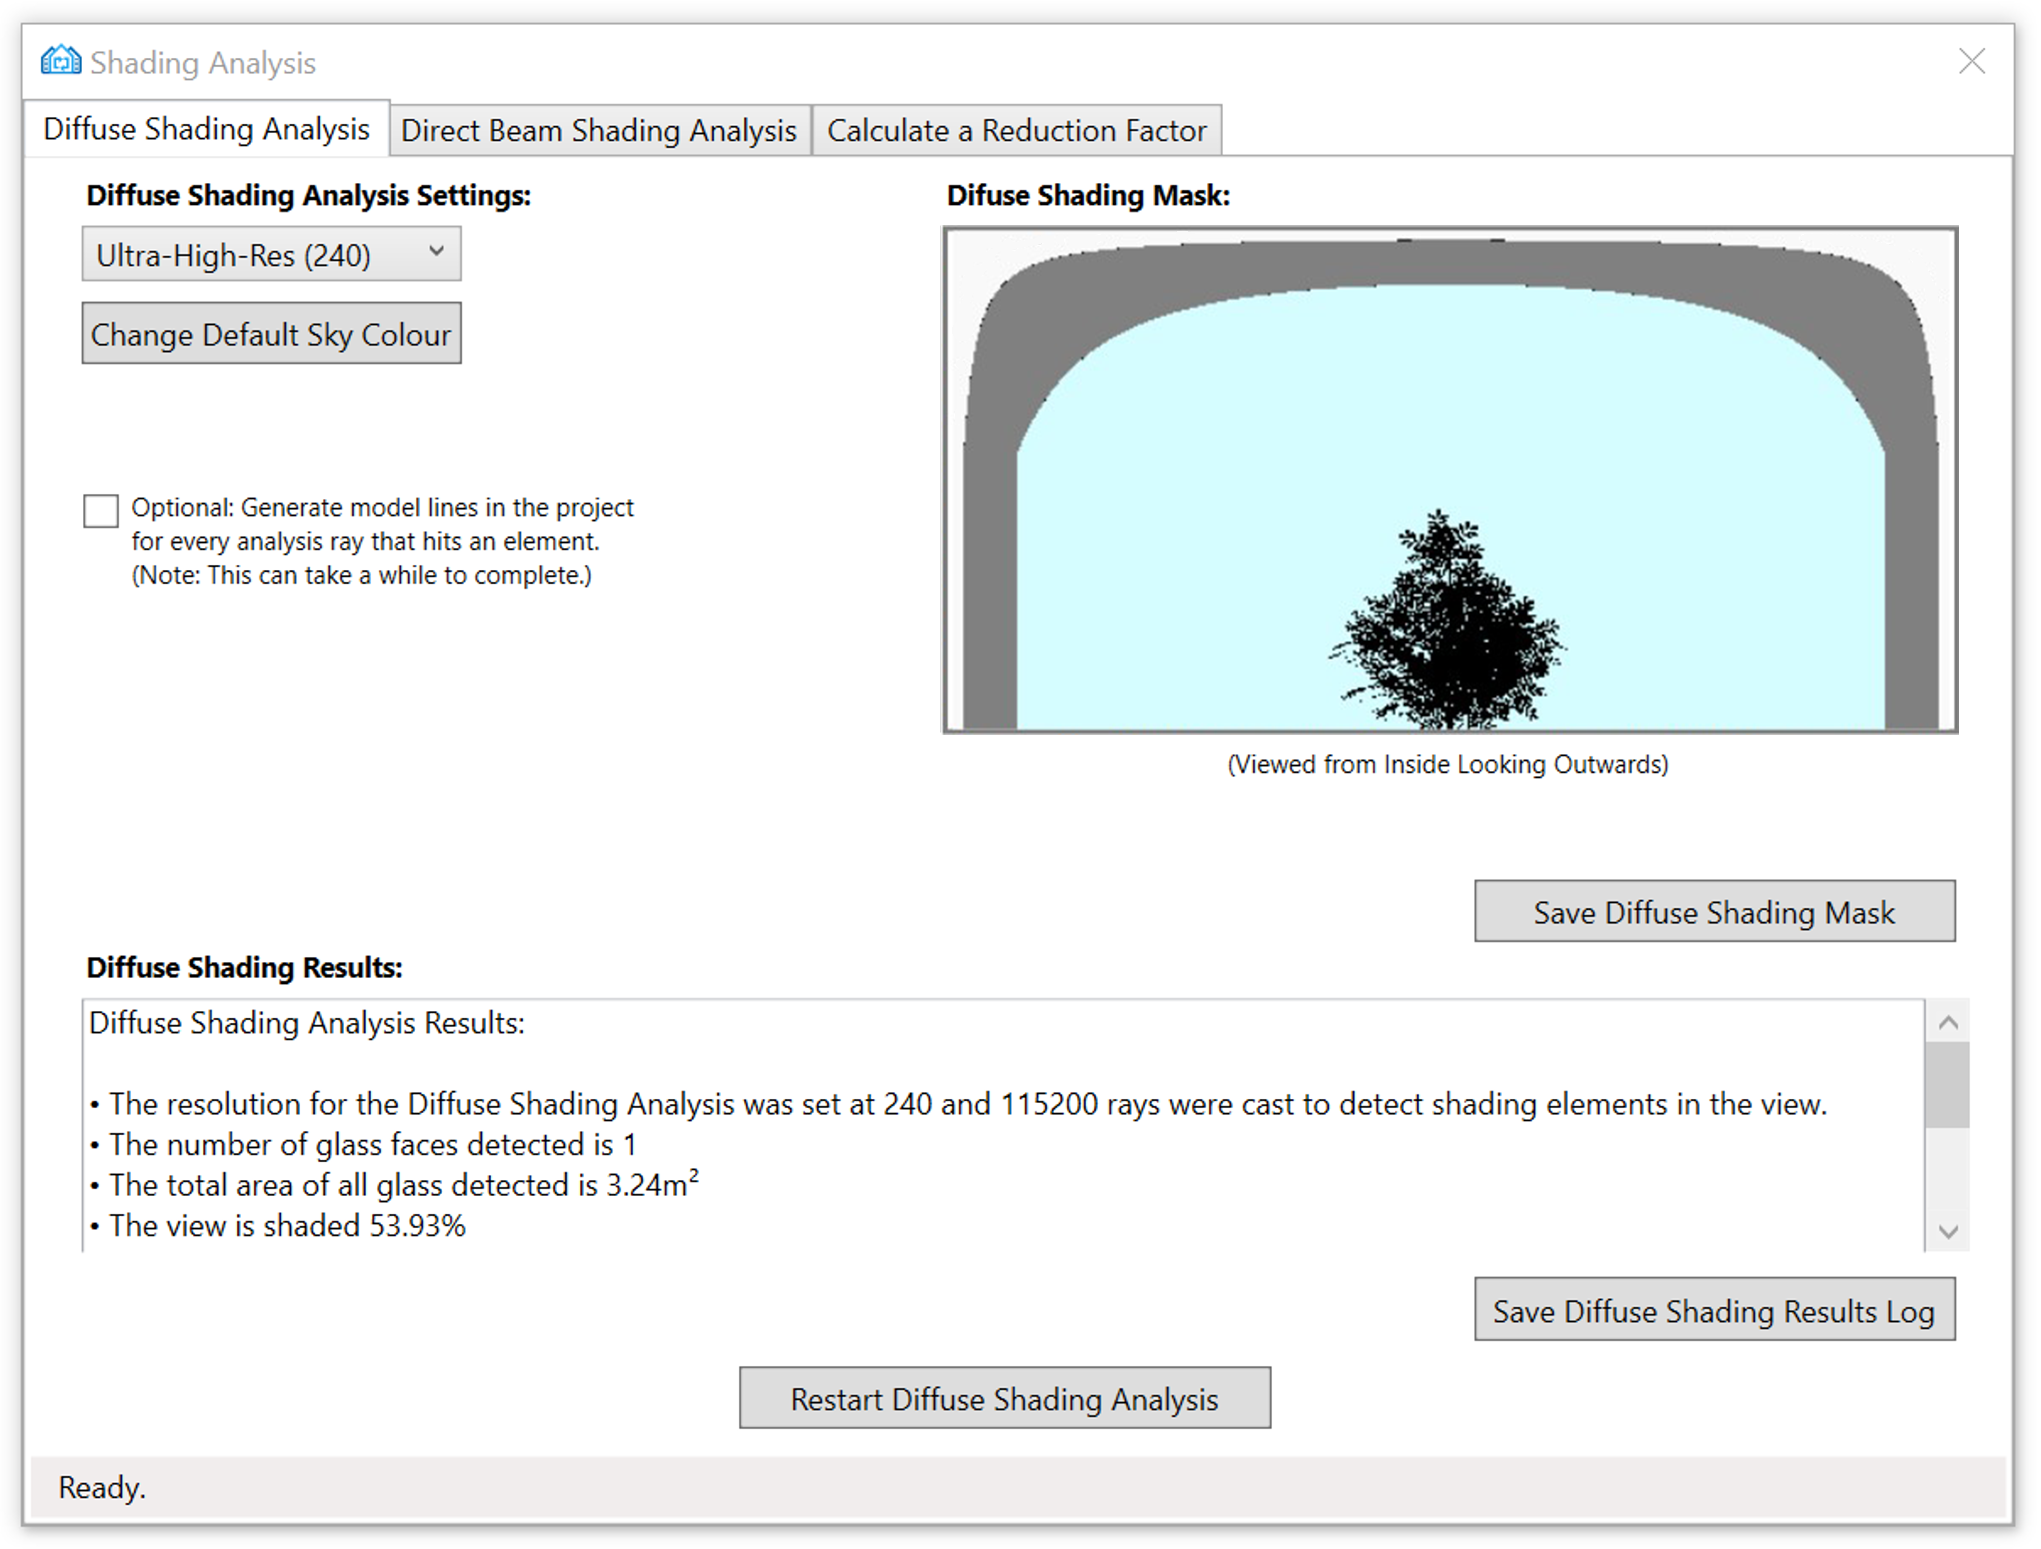Open Direct Beam Shading Analysis tab

(598, 131)
